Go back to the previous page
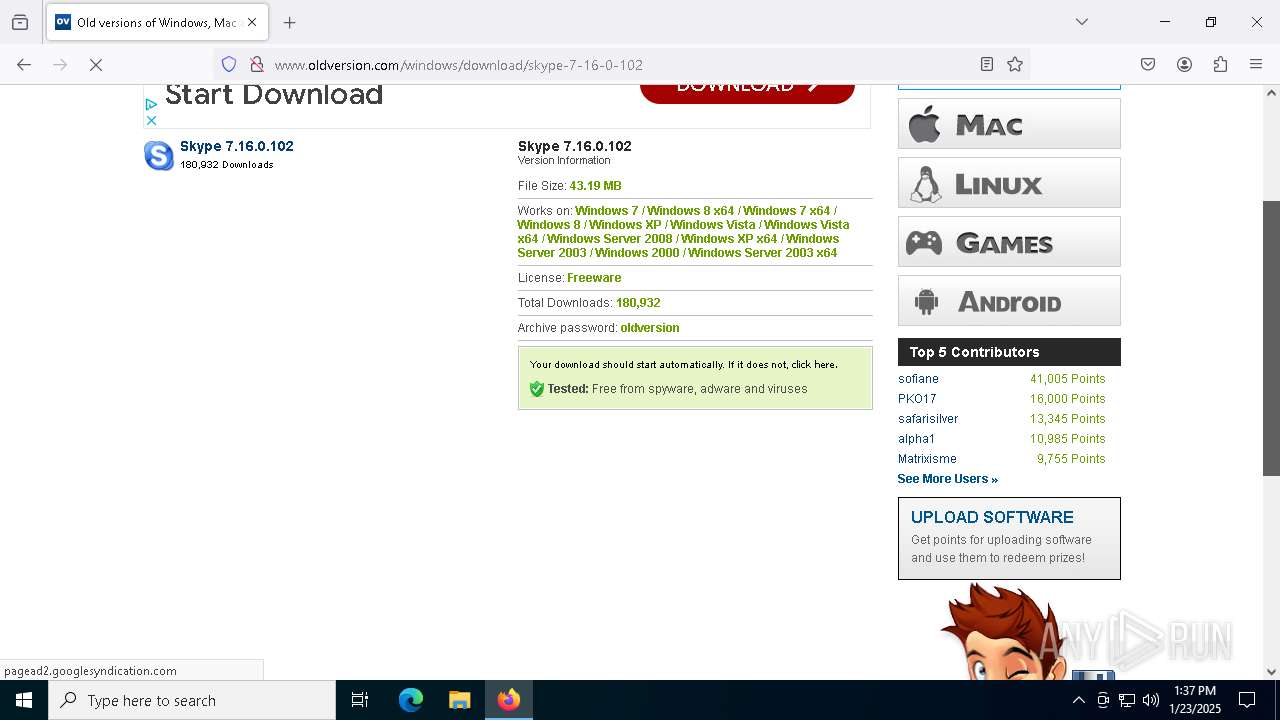The image size is (1280, 720). pos(24,65)
